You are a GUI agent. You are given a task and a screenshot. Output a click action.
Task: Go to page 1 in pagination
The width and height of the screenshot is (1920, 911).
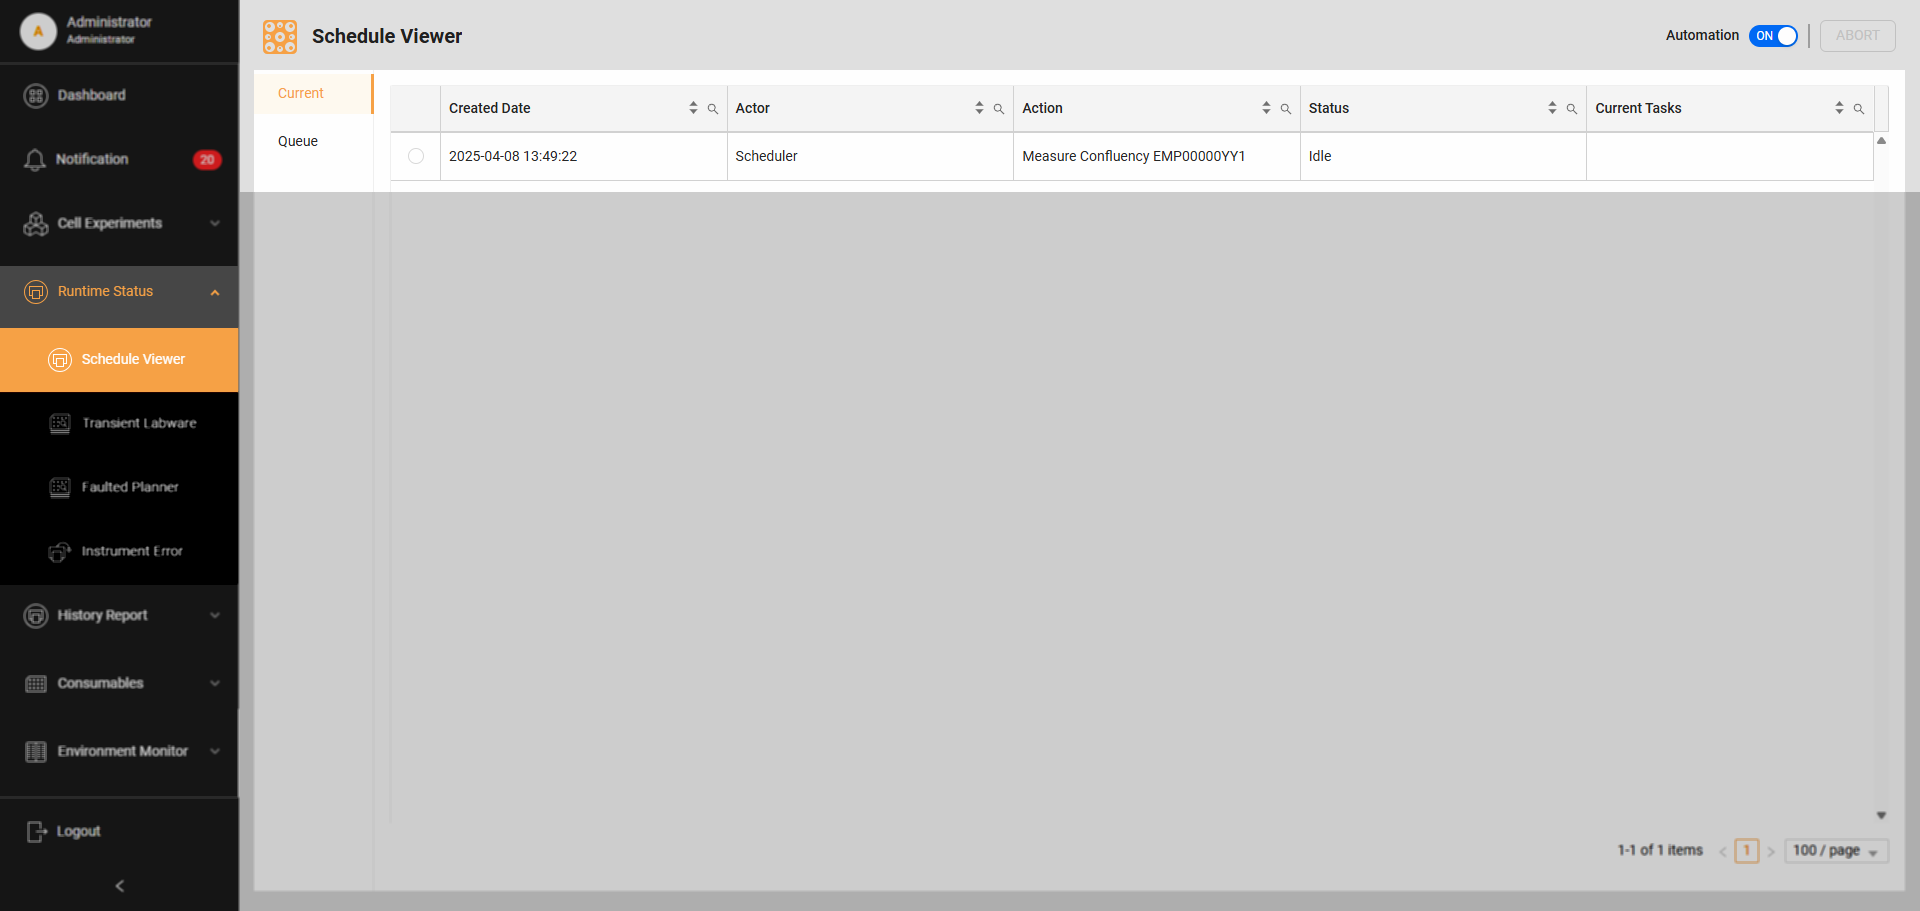tap(1746, 851)
